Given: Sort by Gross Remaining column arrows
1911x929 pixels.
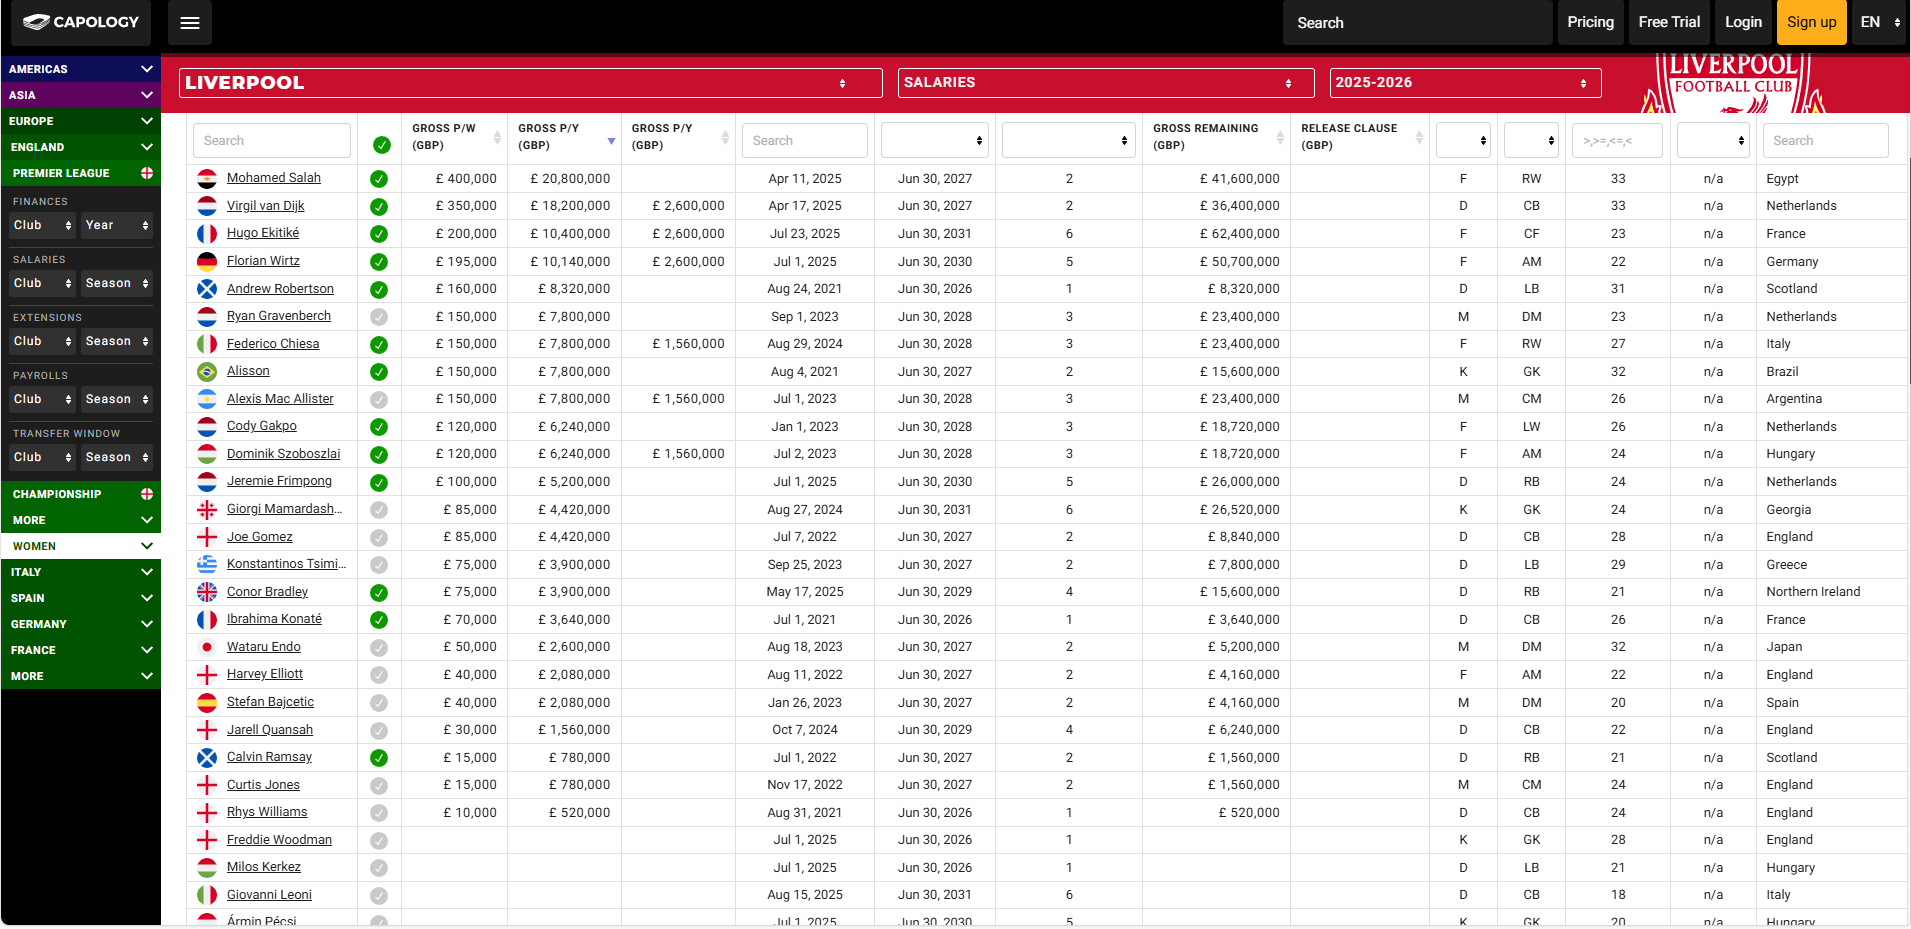Looking at the screenshot, I should coord(1280,137).
